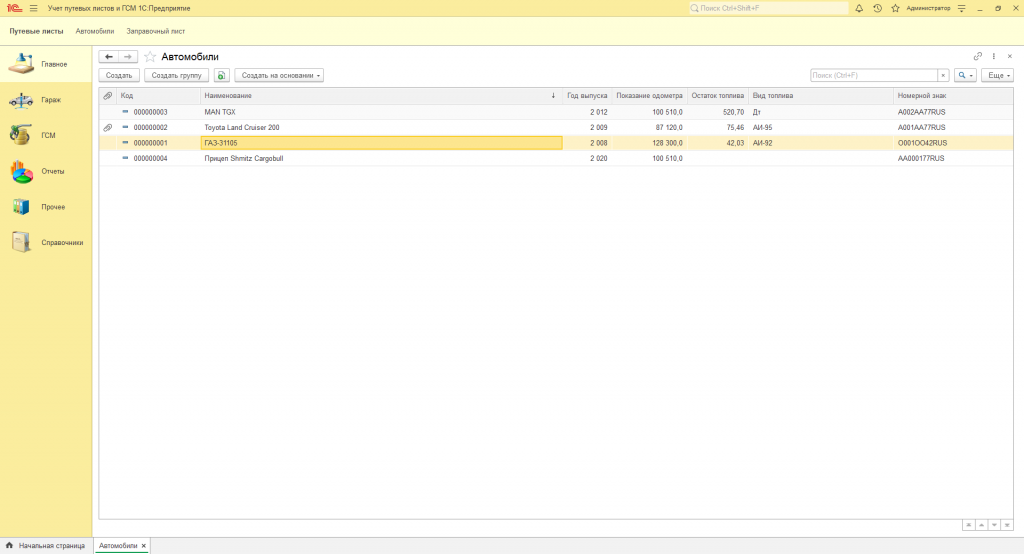This screenshot has height=554, width=1024.
Task: Switch to Путевые листы menu item
Action: click(x=37, y=31)
